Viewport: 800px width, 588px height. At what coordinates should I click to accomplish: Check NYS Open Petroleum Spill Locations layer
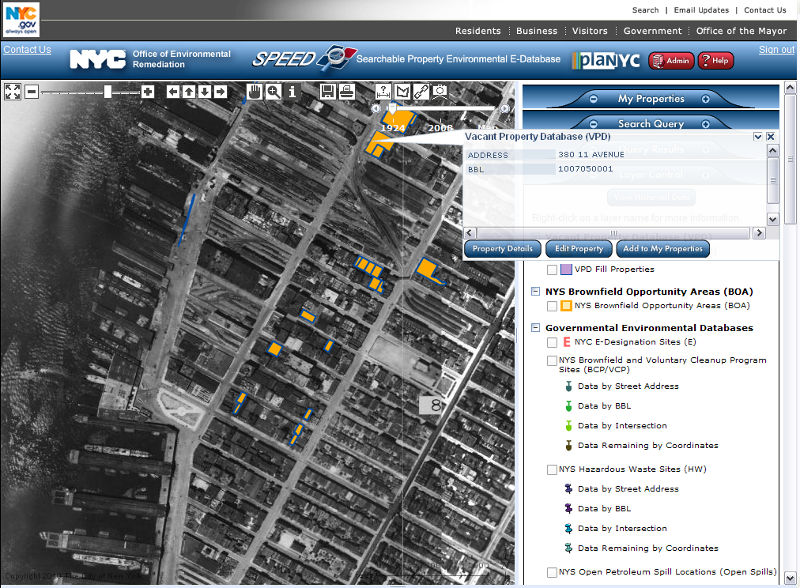click(552, 573)
